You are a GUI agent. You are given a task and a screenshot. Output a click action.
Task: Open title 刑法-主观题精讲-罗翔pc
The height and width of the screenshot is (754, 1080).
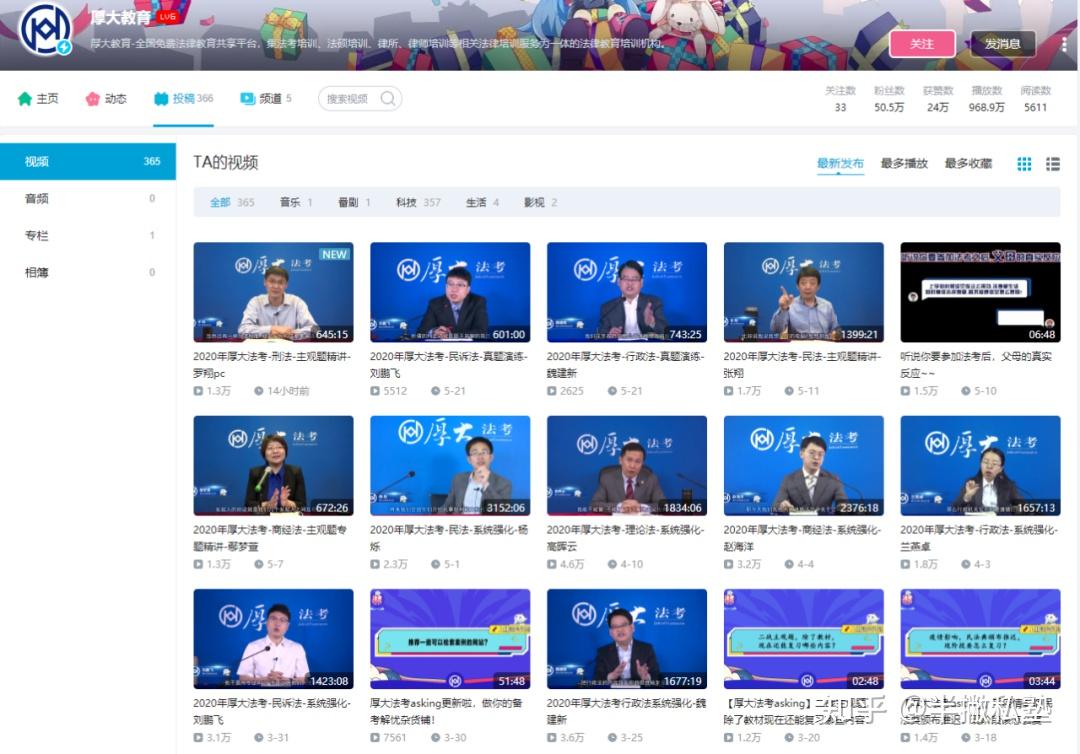pyautogui.click(x=272, y=364)
